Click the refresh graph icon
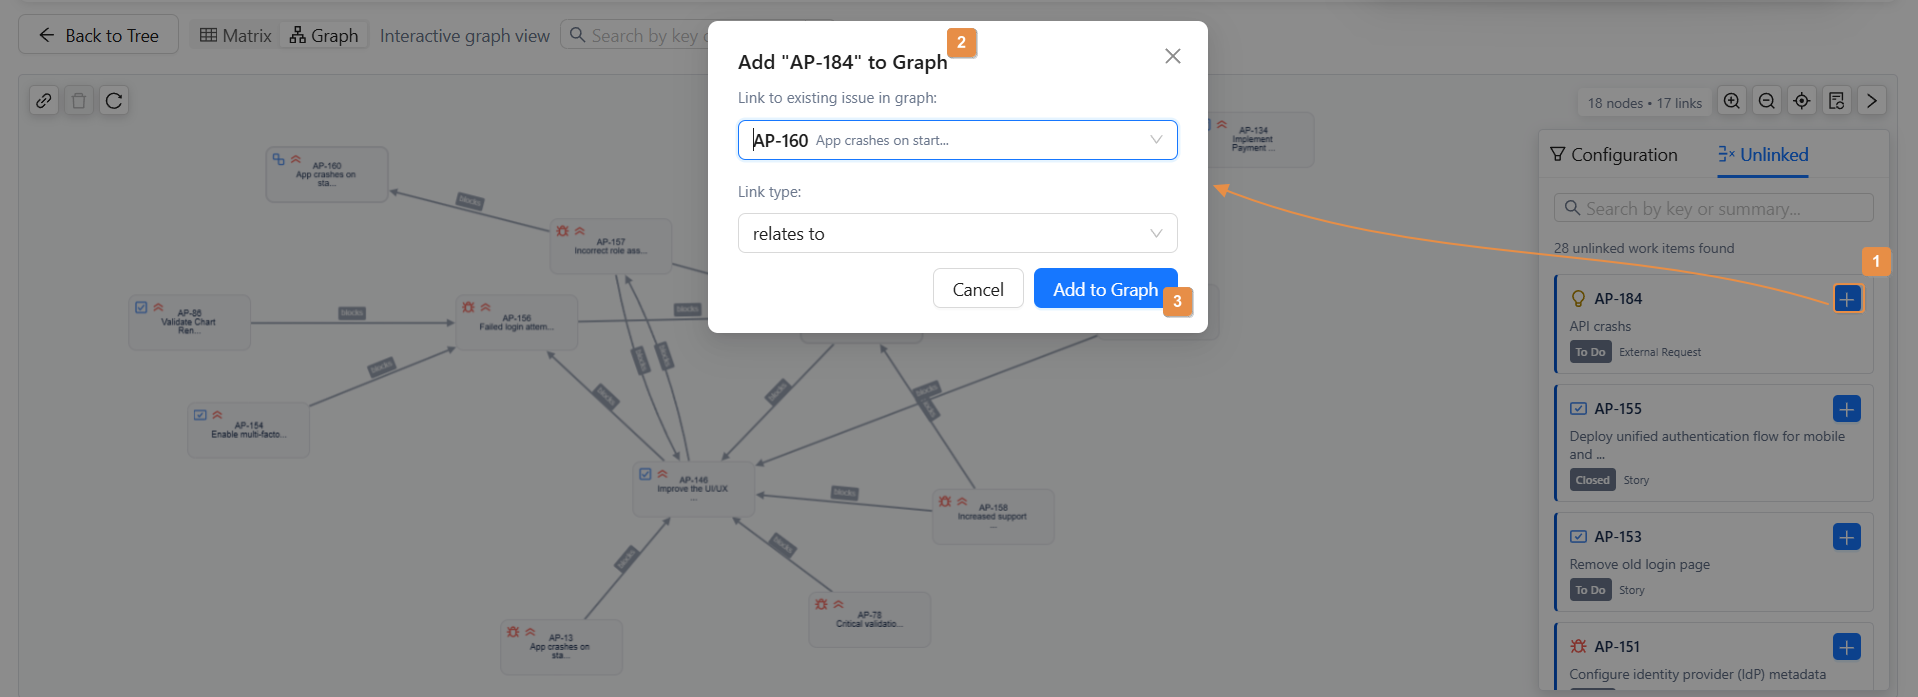The image size is (1918, 697). click(x=114, y=101)
